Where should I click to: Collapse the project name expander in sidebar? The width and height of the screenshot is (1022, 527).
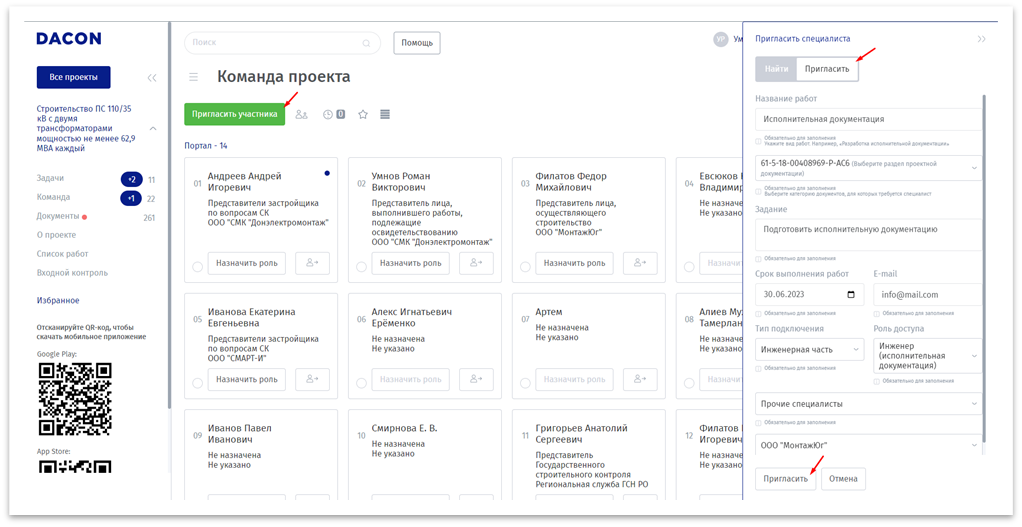coord(153,129)
